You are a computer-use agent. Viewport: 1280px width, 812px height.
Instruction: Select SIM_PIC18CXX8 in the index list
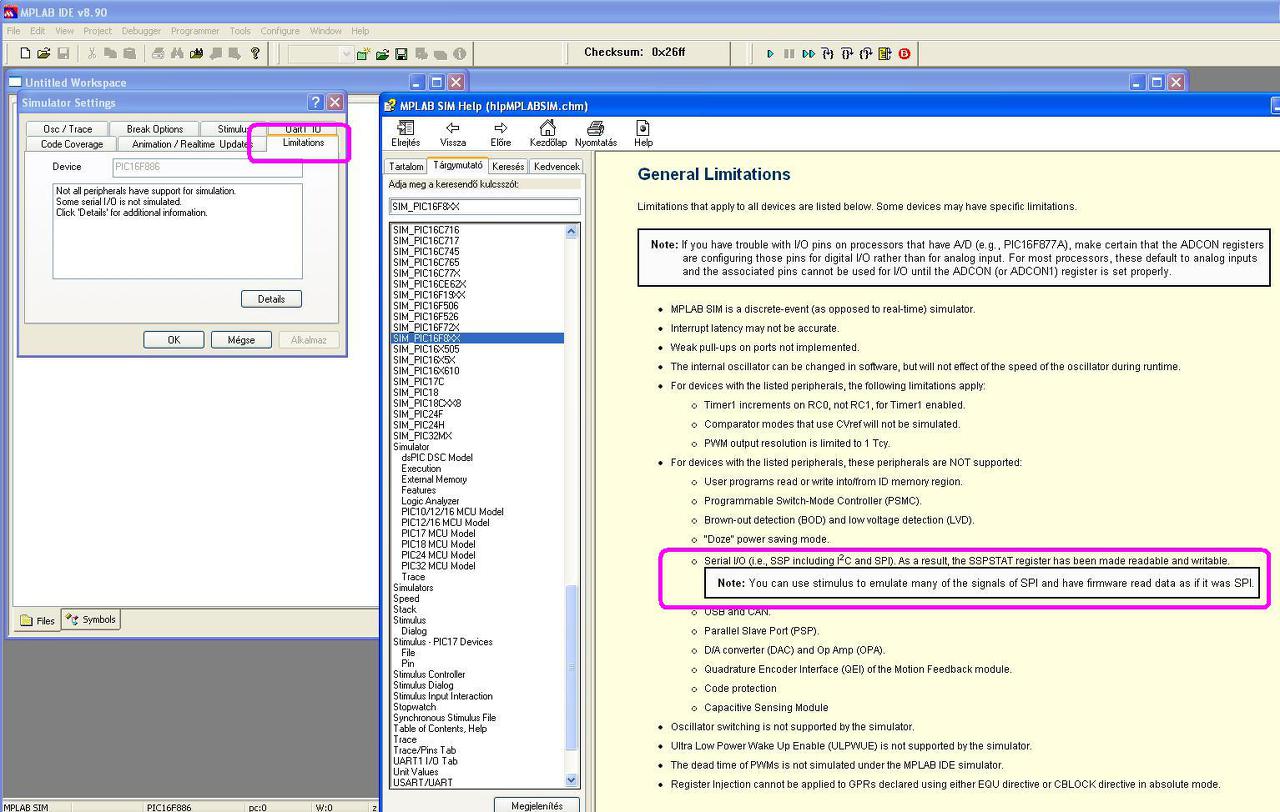[x=427, y=404]
